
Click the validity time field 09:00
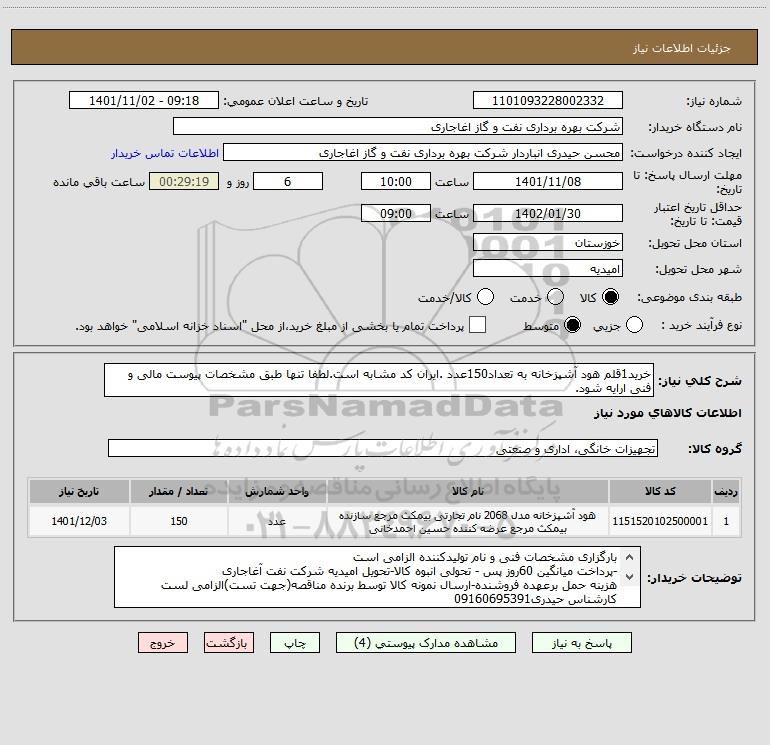click(396, 214)
